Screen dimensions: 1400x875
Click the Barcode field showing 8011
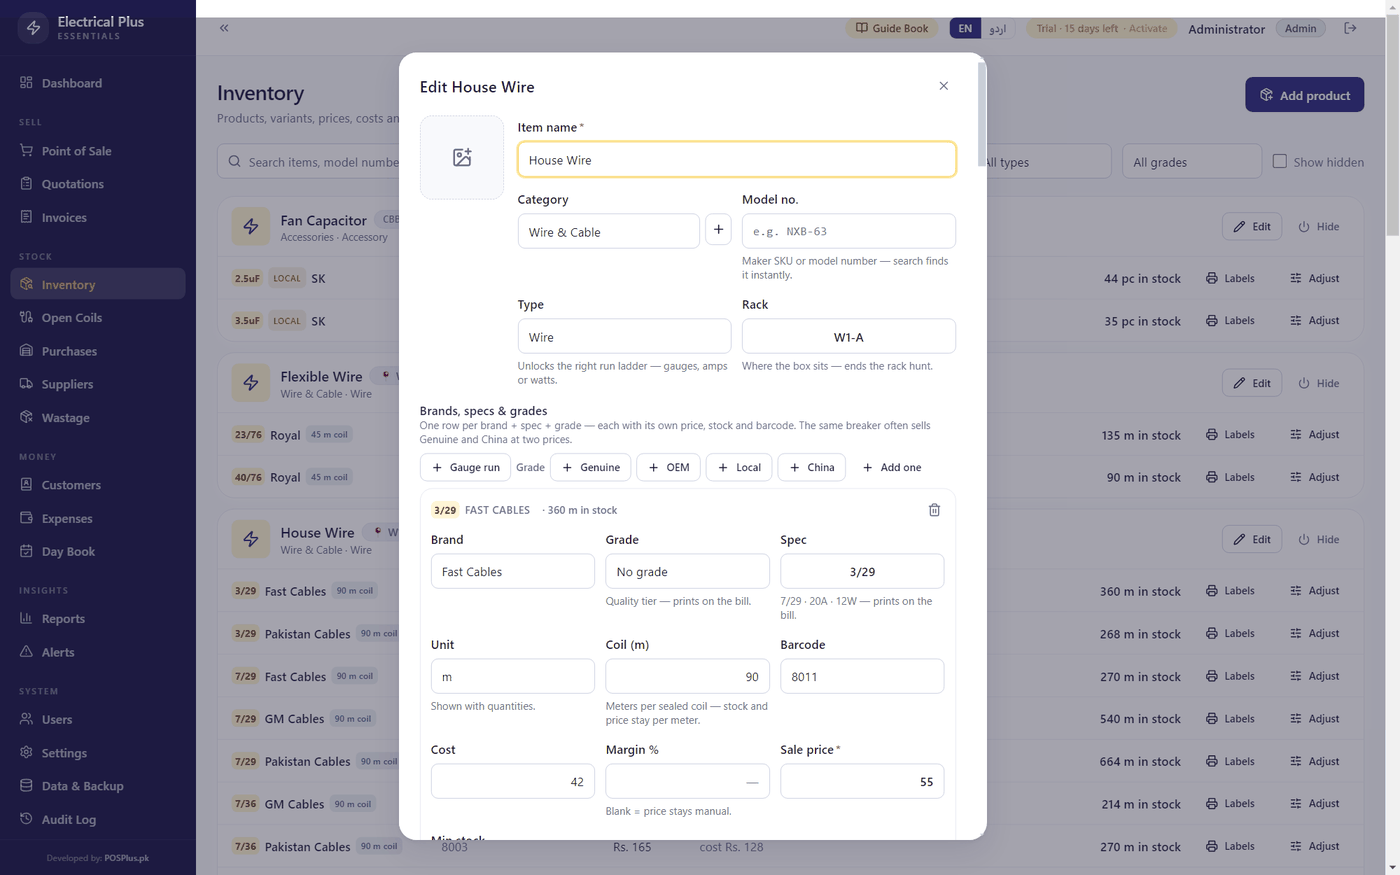pyautogui.click(x=862, y=676)
